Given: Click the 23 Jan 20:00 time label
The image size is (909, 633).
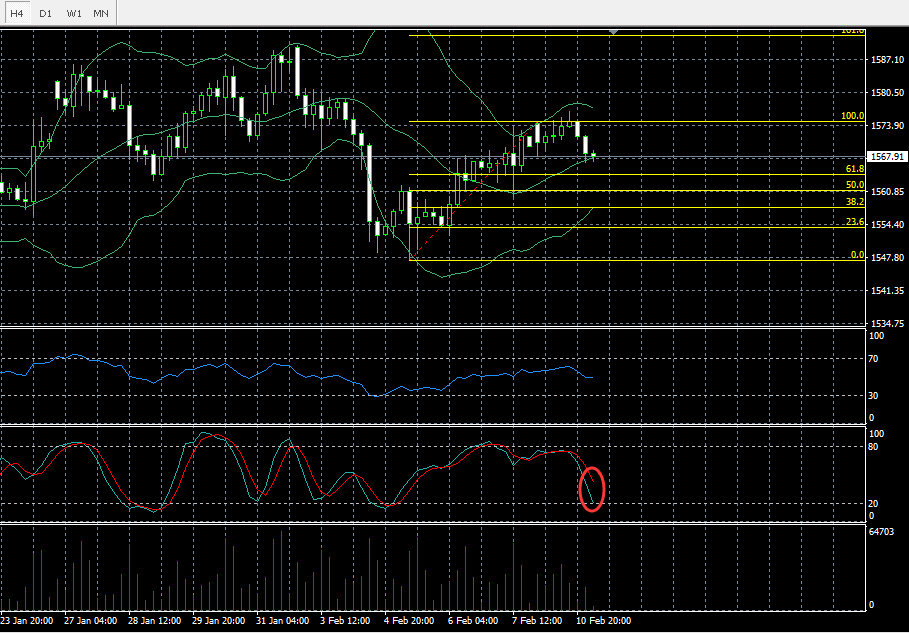Looking at the screenshot, I should point(27,621).
